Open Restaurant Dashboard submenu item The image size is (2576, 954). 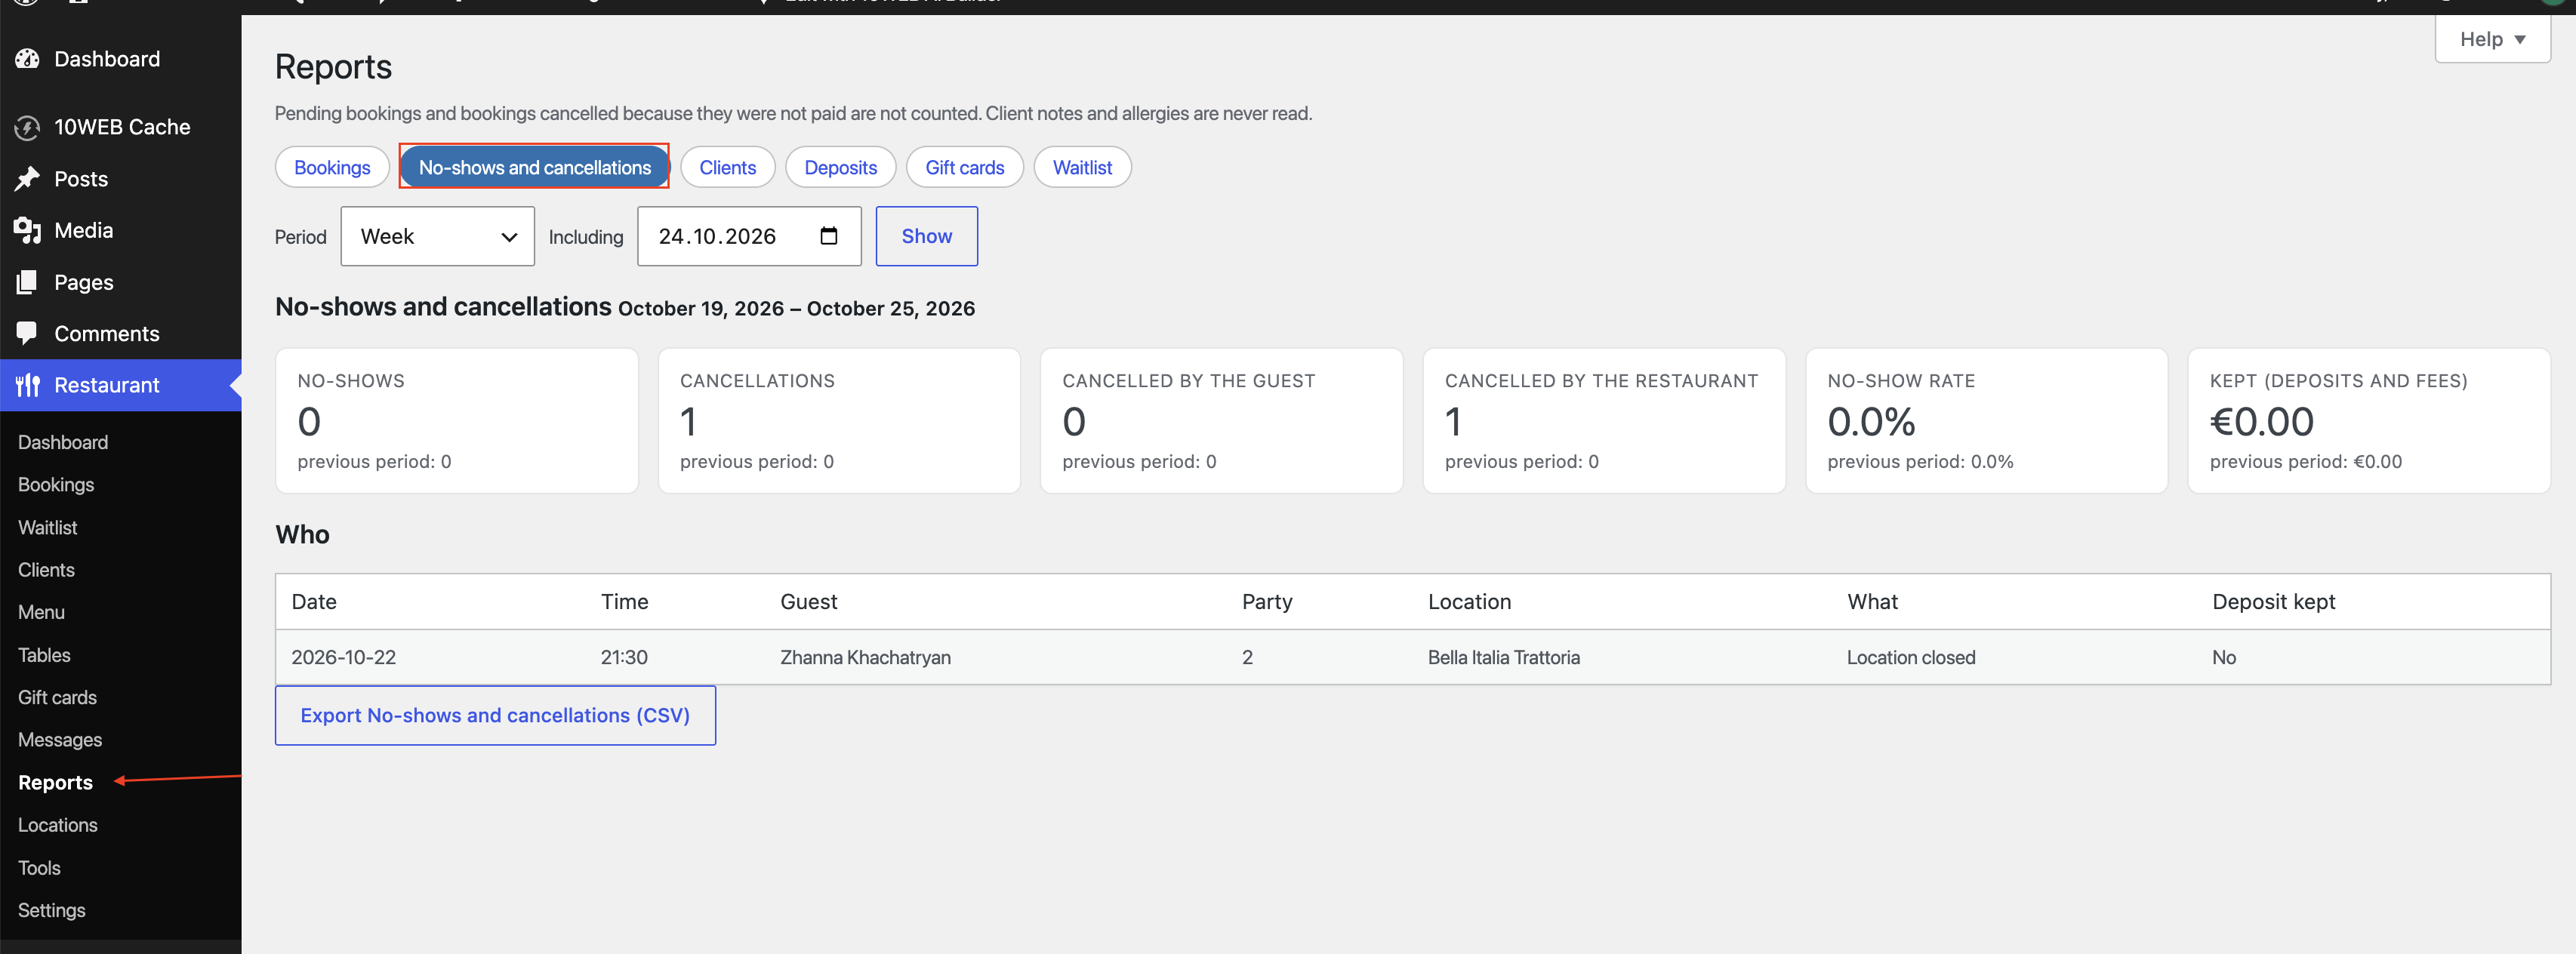62,442
